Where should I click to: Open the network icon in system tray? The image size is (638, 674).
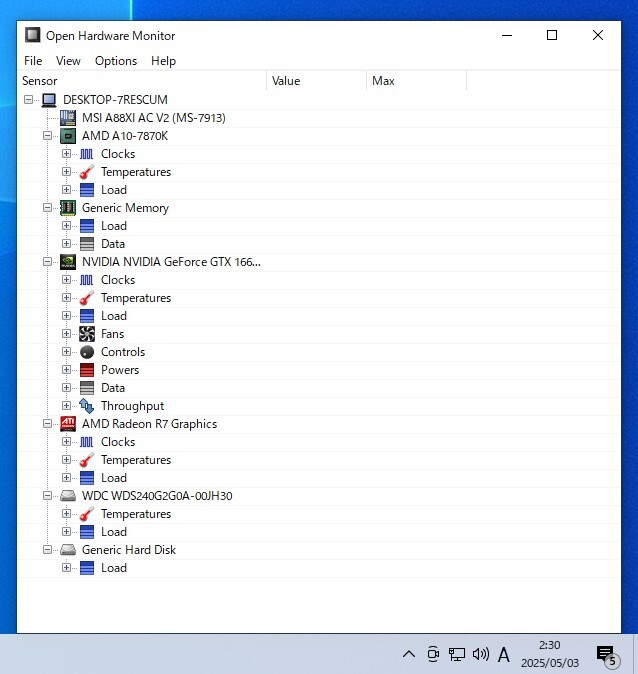(457, 654)
